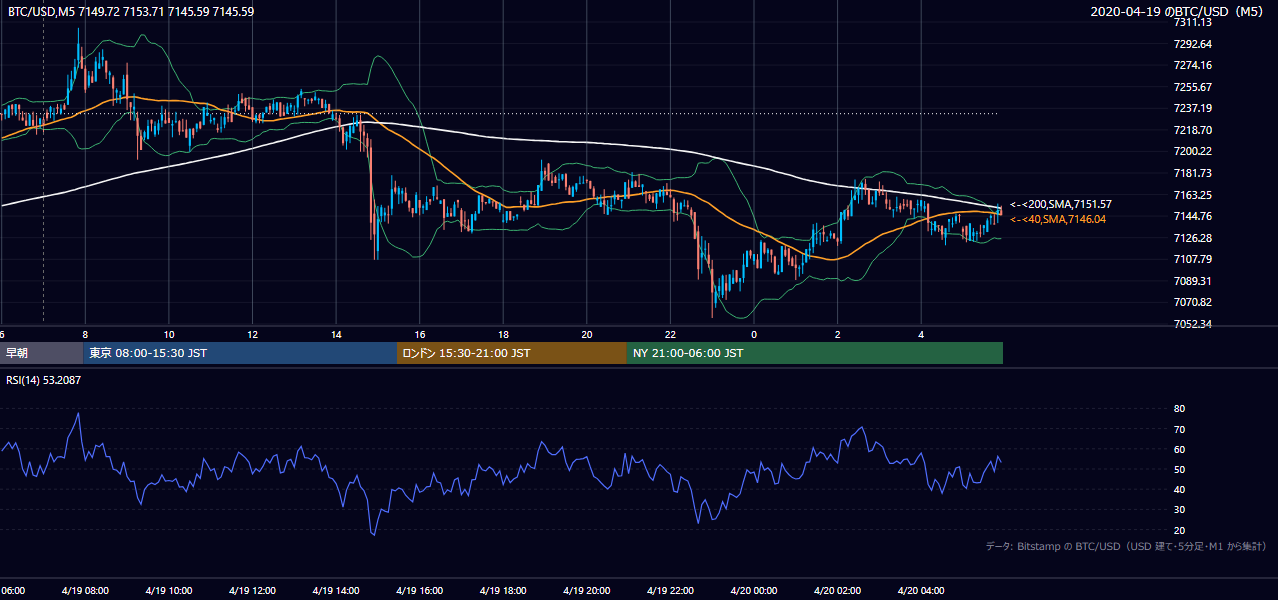This screenshot has width=1278, height=600.
Task: Click RSI scale value 50
Action: pyautogui.click(x=1179, y=469)
